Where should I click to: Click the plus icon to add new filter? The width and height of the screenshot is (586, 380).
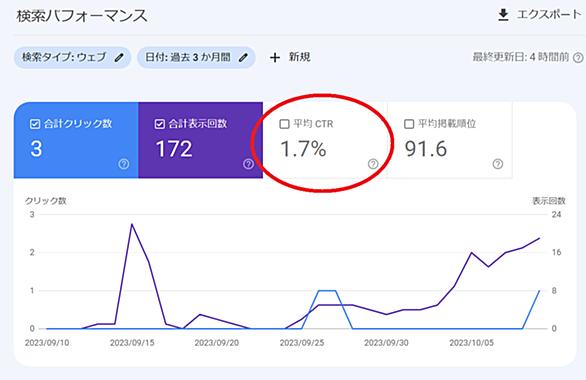(x=275, y=58)
